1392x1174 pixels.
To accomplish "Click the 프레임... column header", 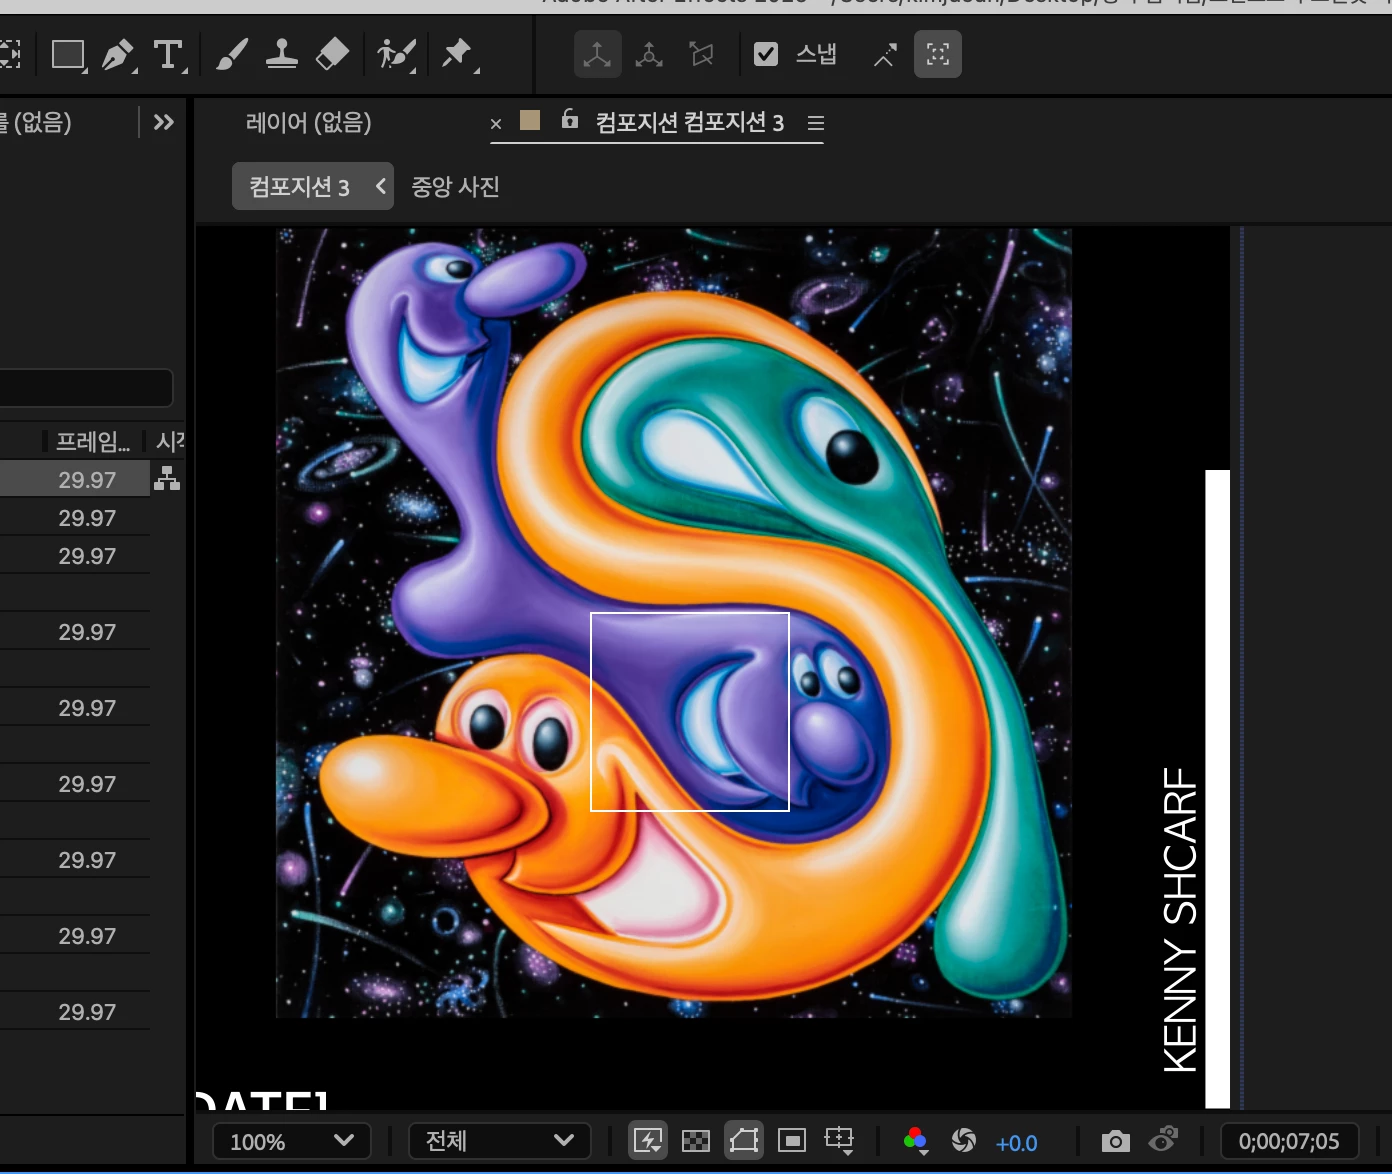I will pyautogui.click(x=93, y=441).
